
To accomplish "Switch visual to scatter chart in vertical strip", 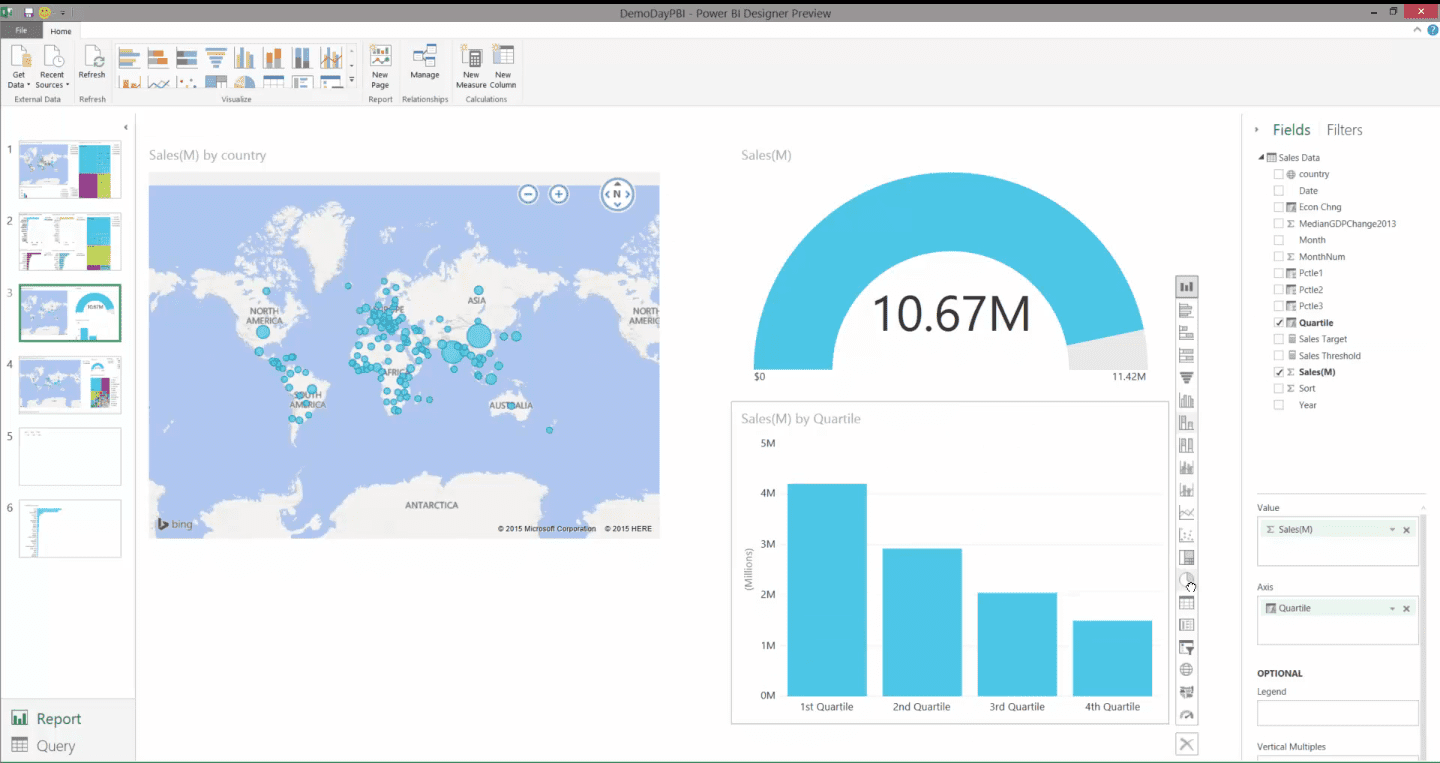I will click(x=1186, y=535).
